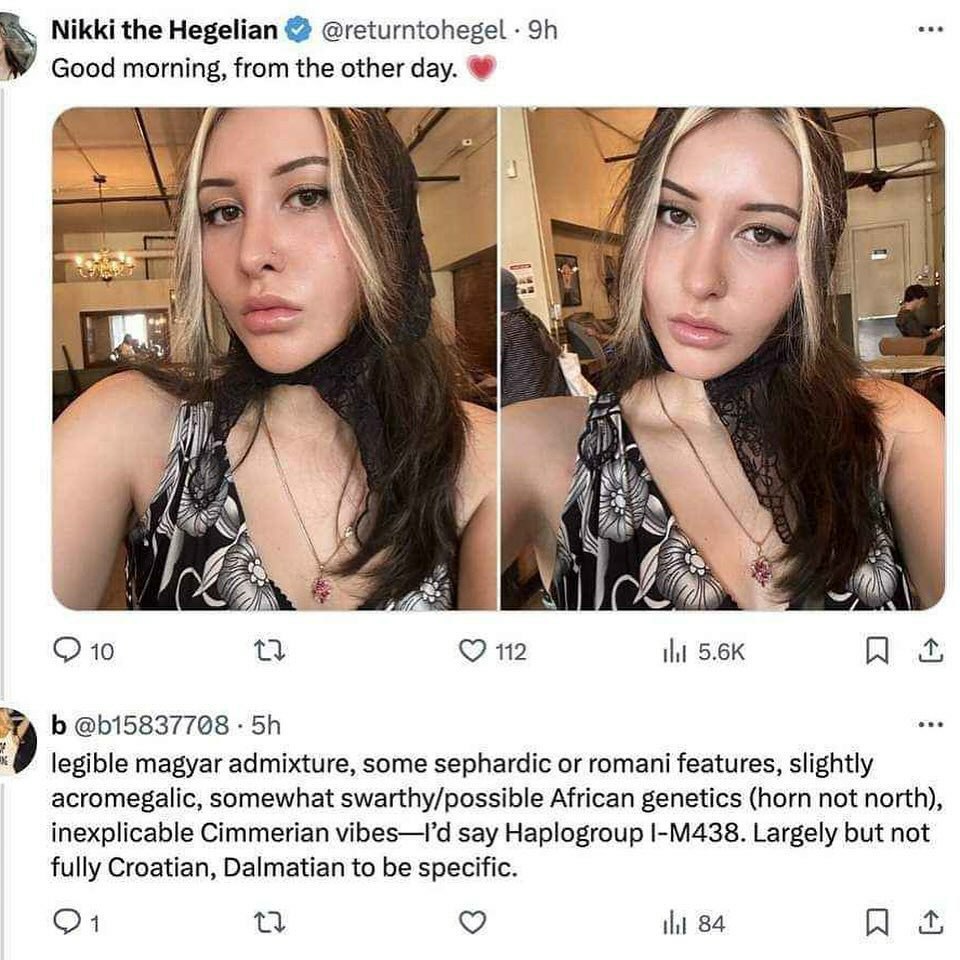Like the Good morning post
The image size is (960, 960).
492,651
